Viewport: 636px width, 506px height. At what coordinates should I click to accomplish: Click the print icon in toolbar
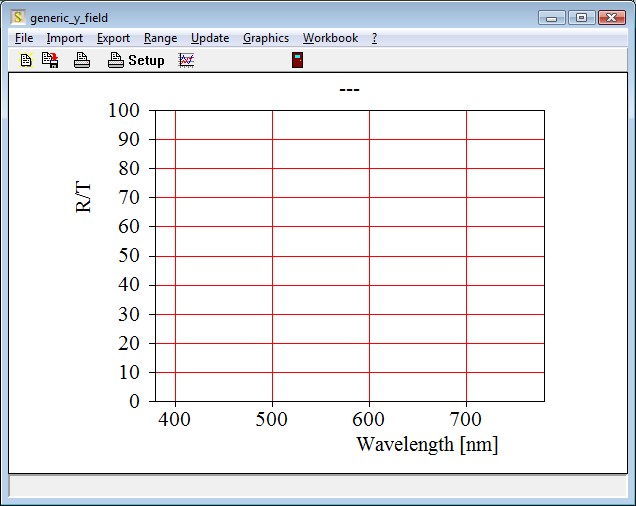tap(82, 60)
